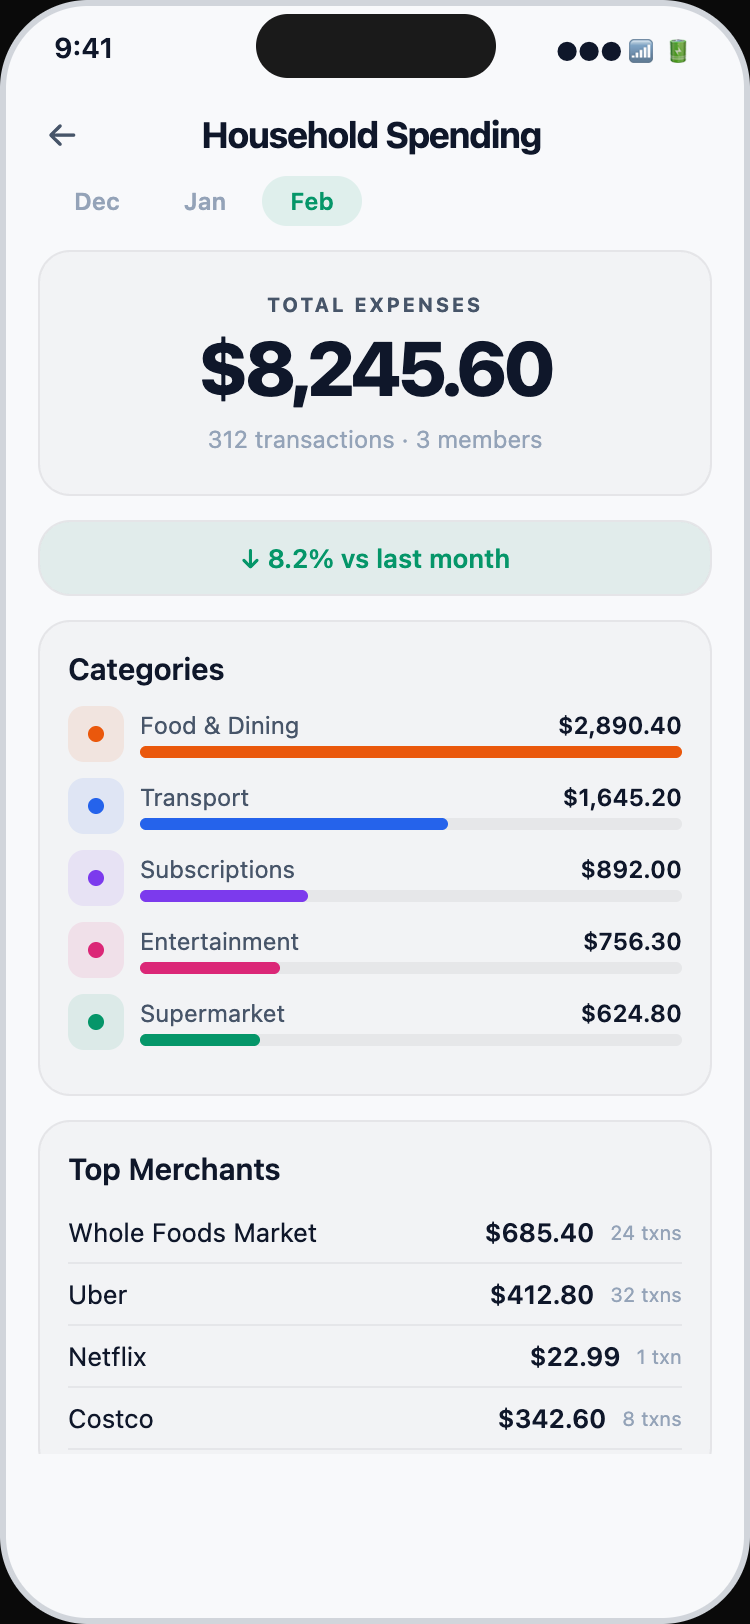Screen dimensions: 750x1624
Task: Tap the 8.2% vs last month banner
Action: 375,558
